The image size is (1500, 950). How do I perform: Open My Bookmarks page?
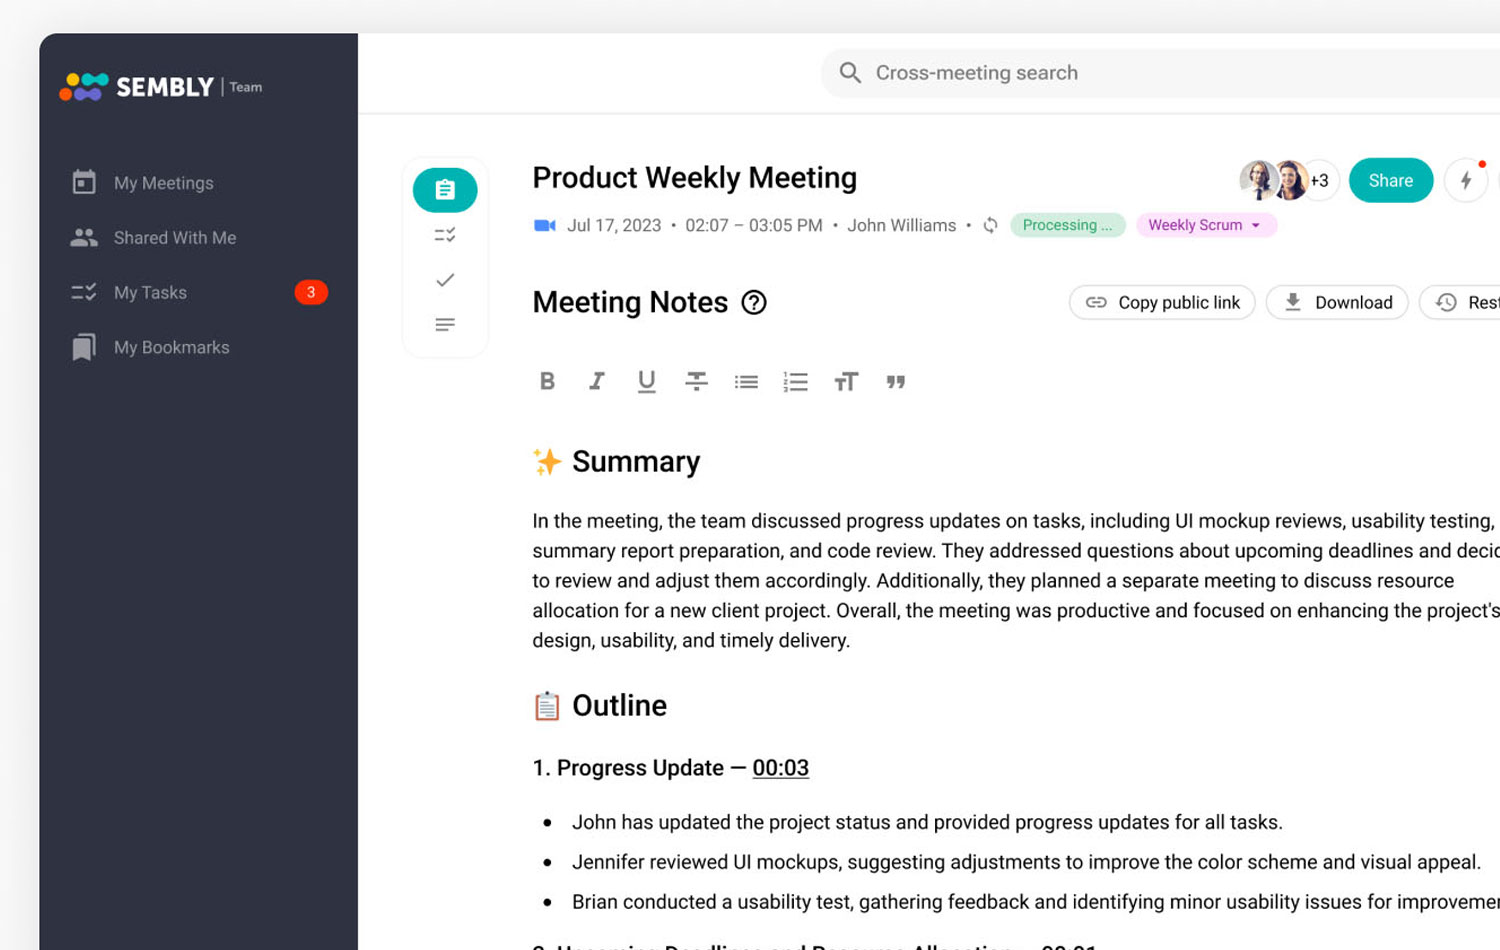[x=171, y=347]
